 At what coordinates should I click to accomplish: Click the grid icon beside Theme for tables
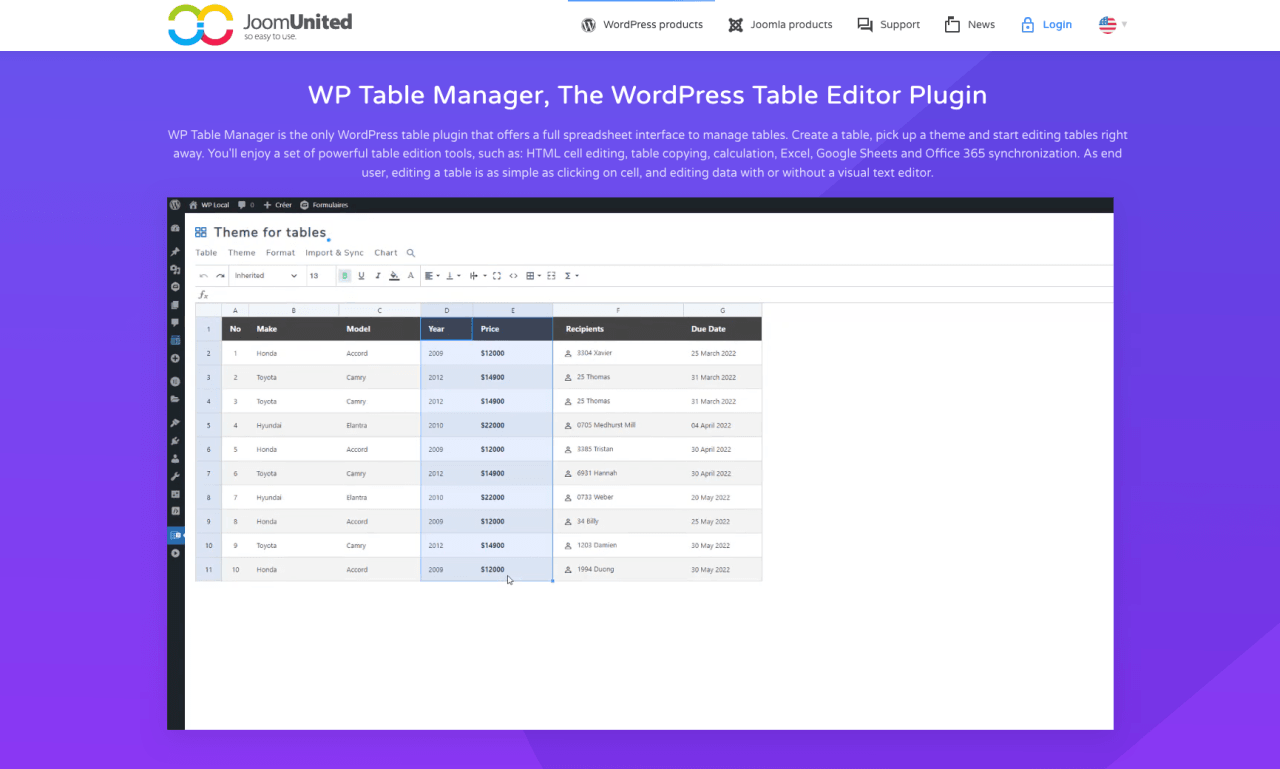click(x=201, y=232)
